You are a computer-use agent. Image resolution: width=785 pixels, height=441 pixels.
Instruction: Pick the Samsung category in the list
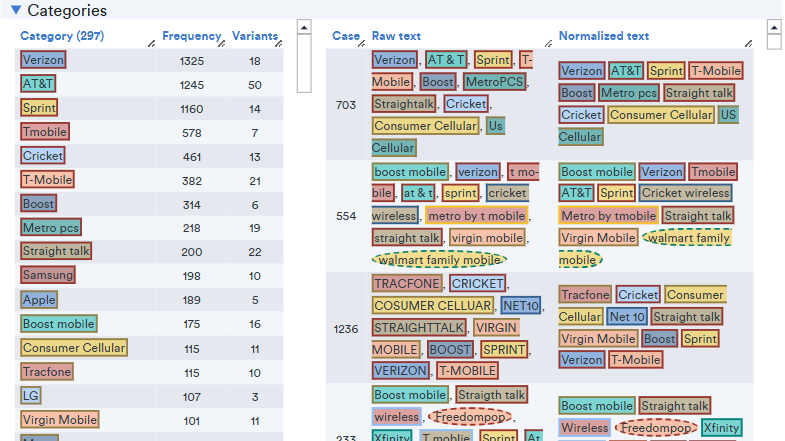(x=48, y=276)
